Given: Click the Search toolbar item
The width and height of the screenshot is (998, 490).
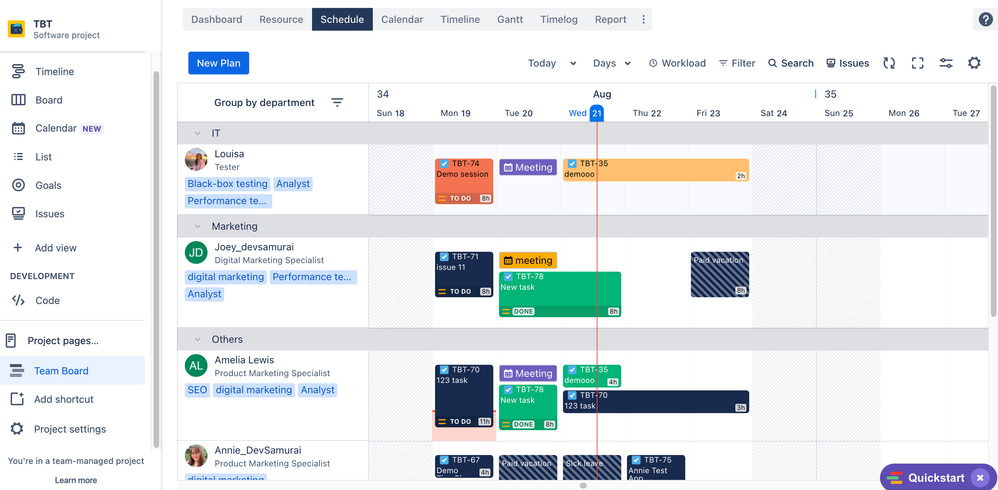Looking at the screenshot, I should tap(791, 63).
